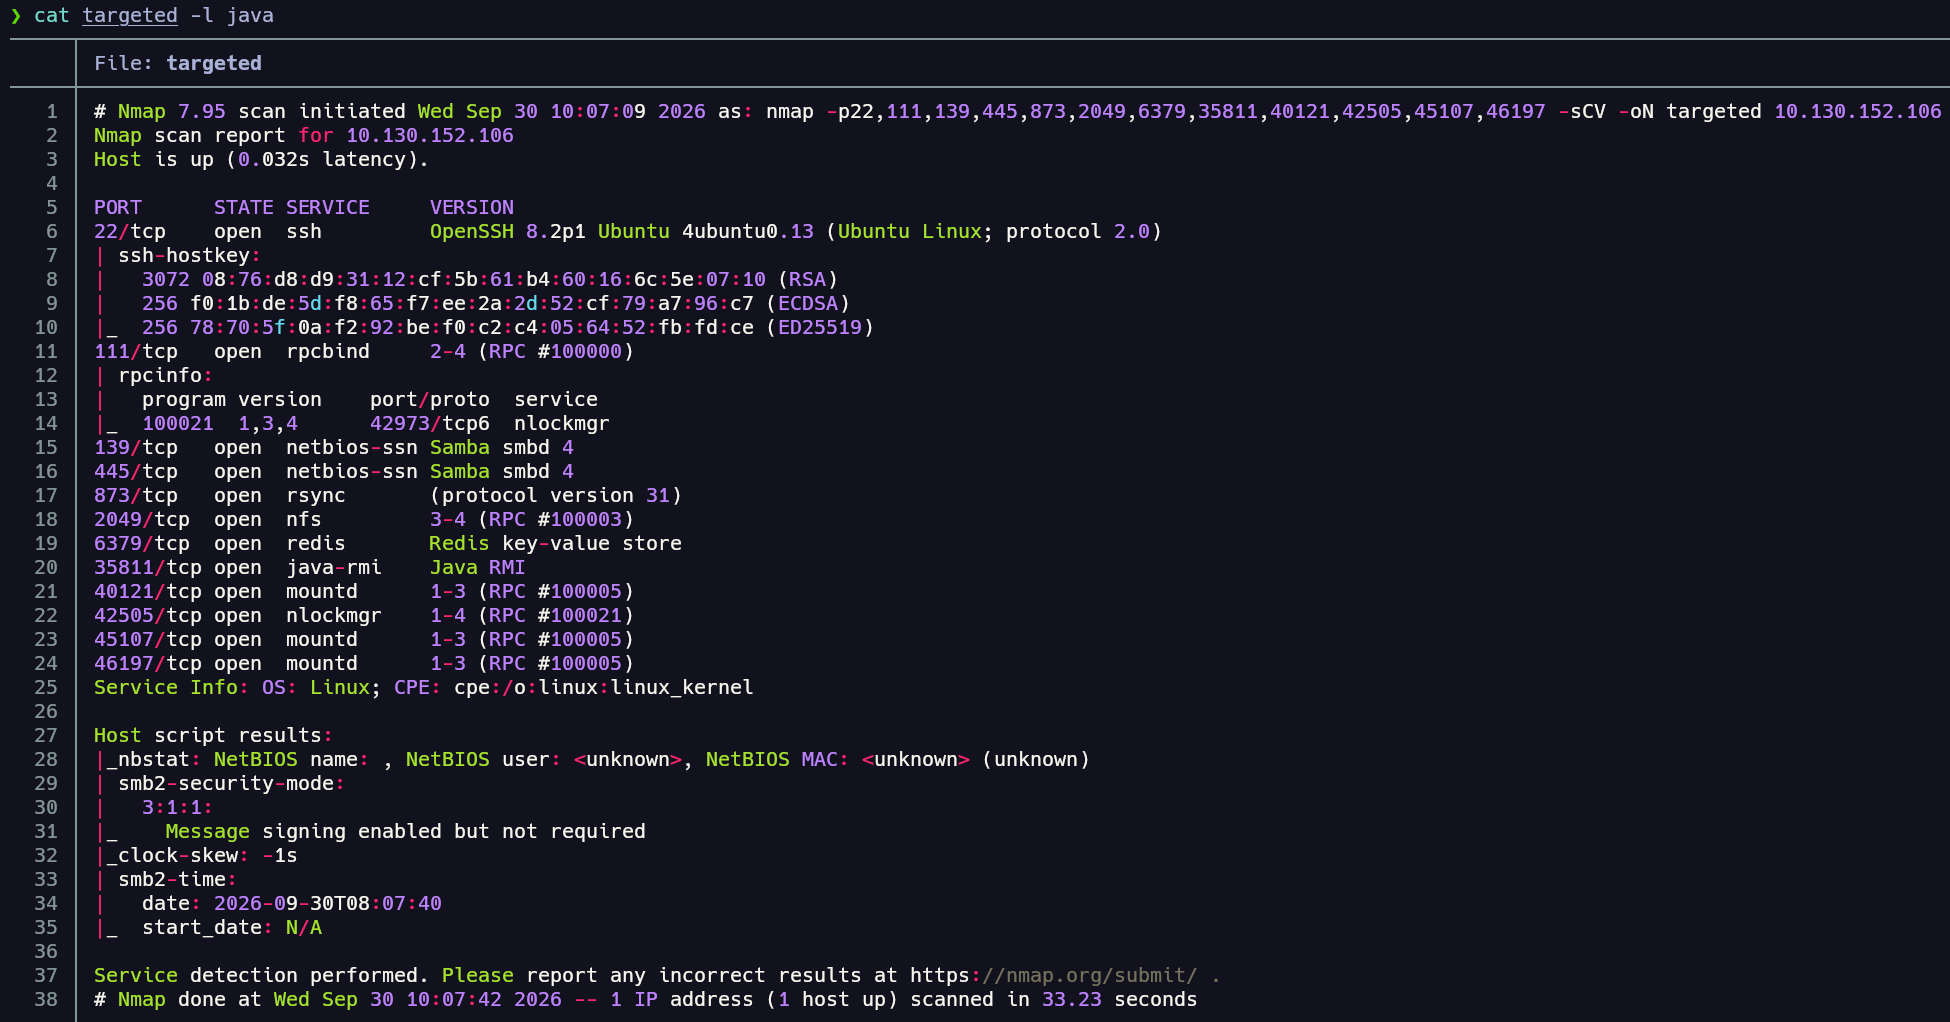Click '(ECDSA)' hostkey label
1950x1022 pixels.
pos(808,303)
